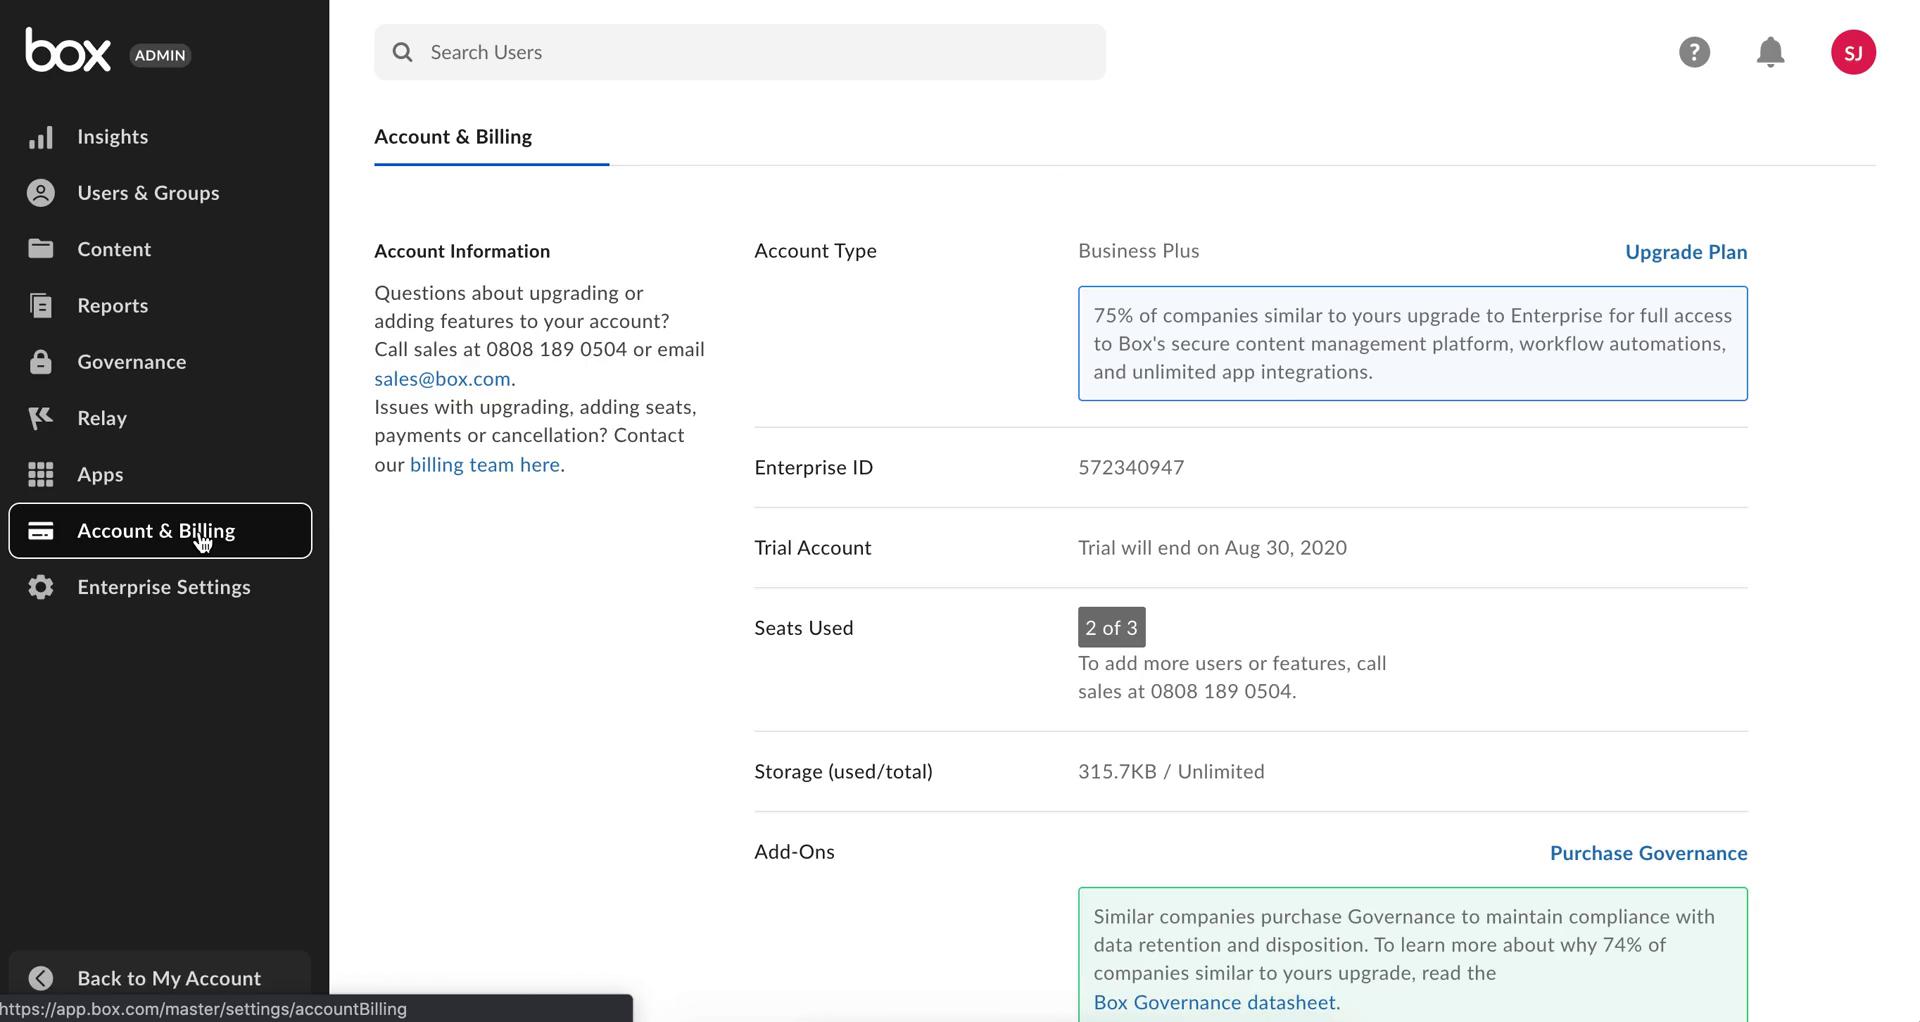
Task: Click the search magnifier icon
Action: 402,52
